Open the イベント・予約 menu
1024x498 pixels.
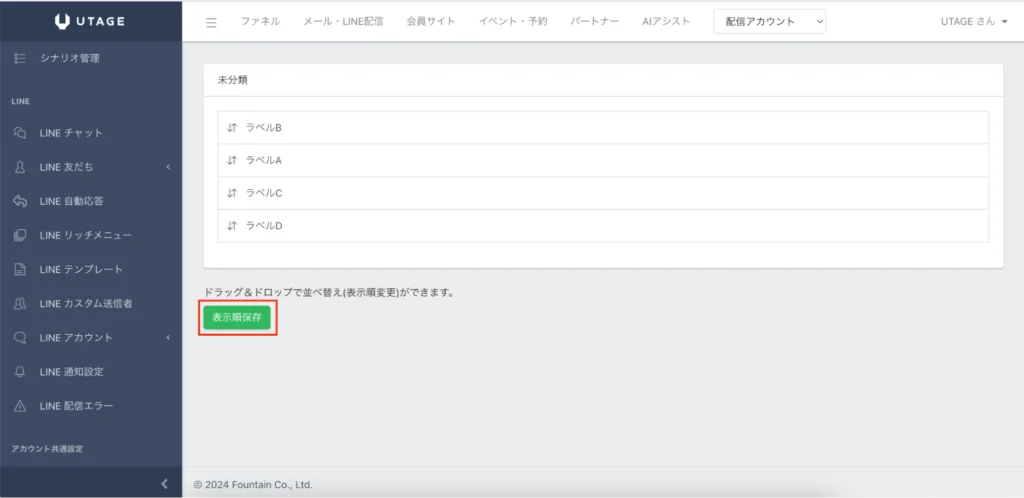(x=513, y=22)
